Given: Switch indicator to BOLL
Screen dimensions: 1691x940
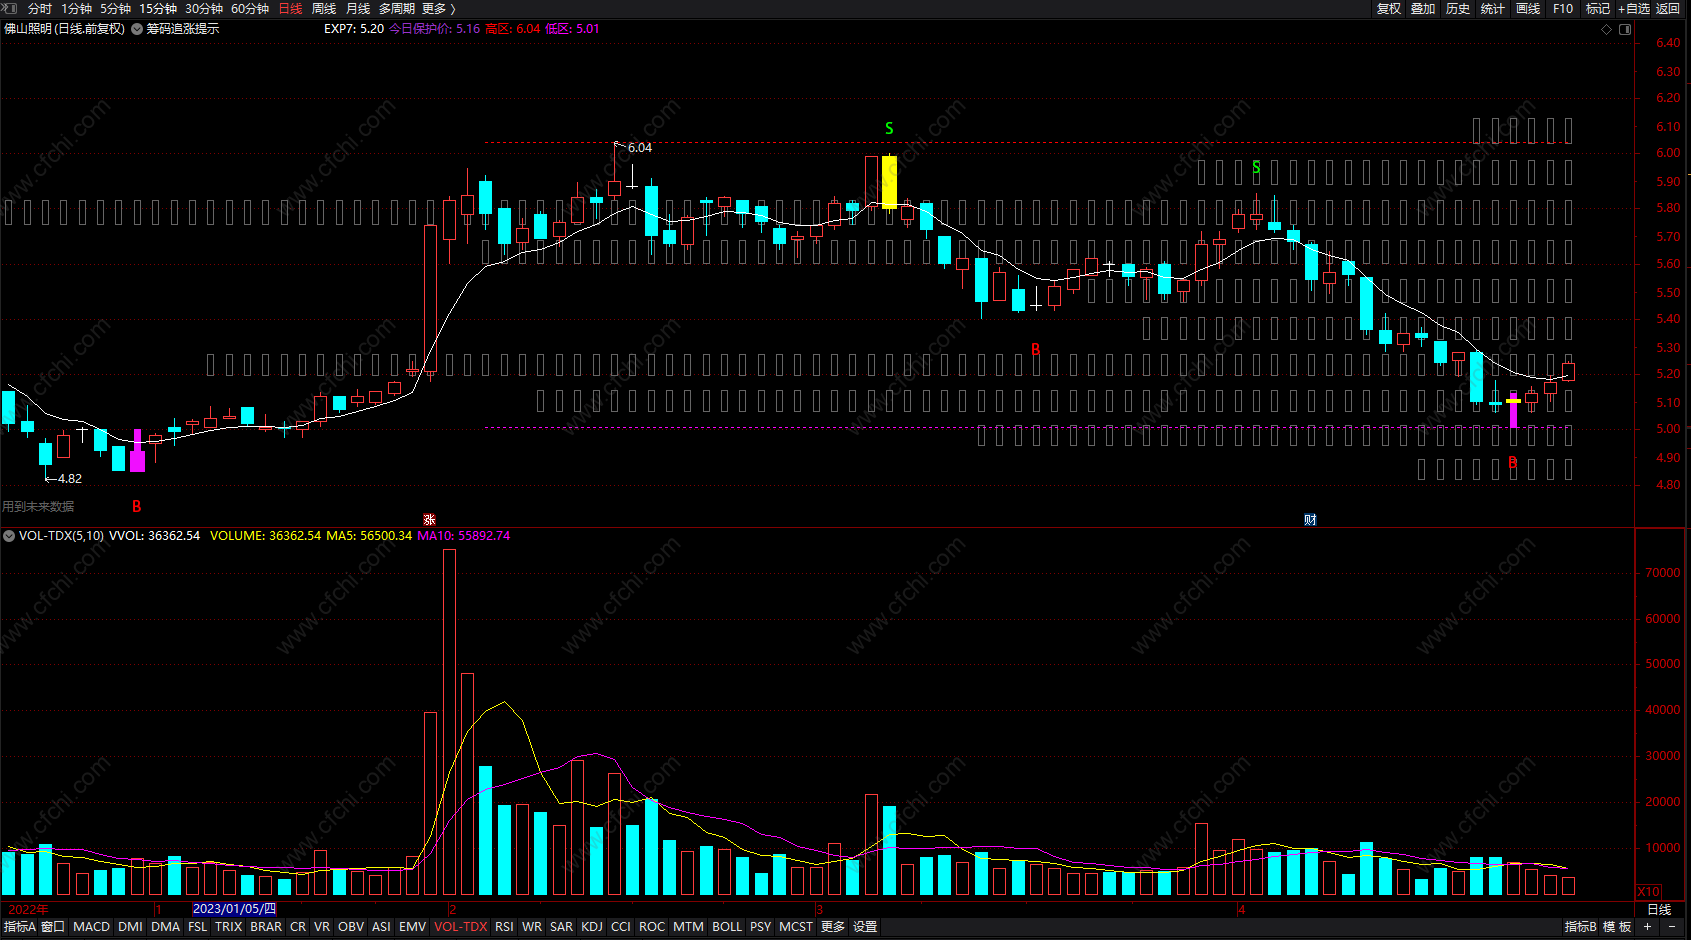Looking at the screenshot, I should click(x=727, y=927).
